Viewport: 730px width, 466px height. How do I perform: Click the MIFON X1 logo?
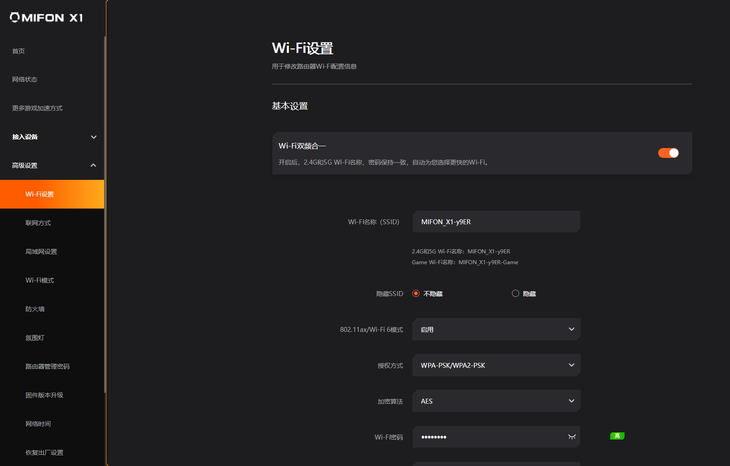tap(46, 17)
